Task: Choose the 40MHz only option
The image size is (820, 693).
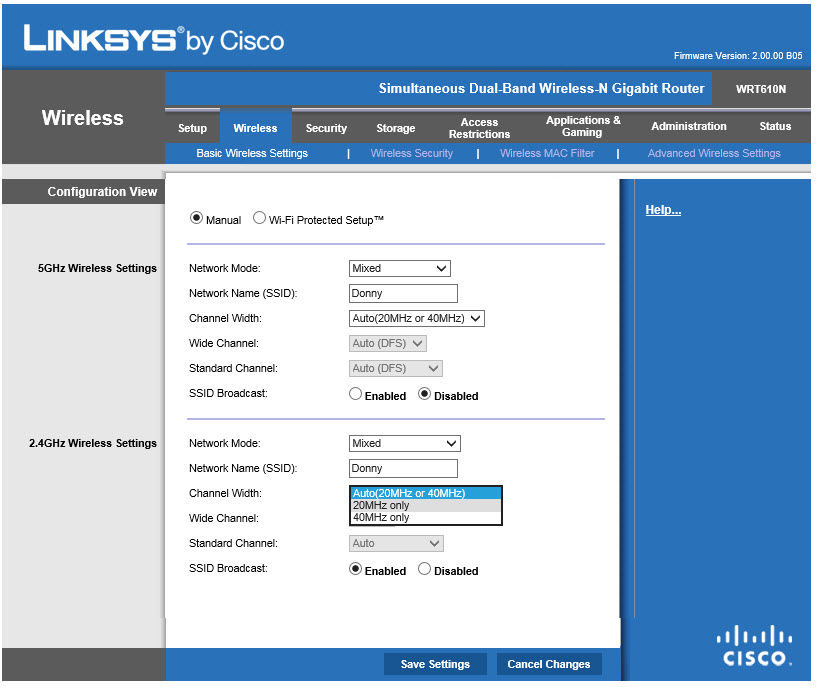Action: tap(426, 518)
